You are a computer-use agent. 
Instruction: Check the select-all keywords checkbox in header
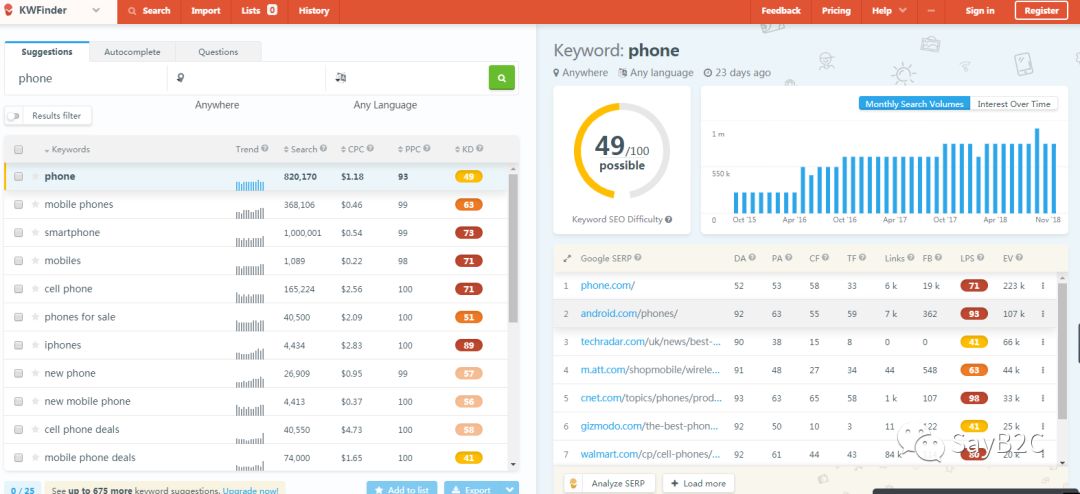(19, 150)
